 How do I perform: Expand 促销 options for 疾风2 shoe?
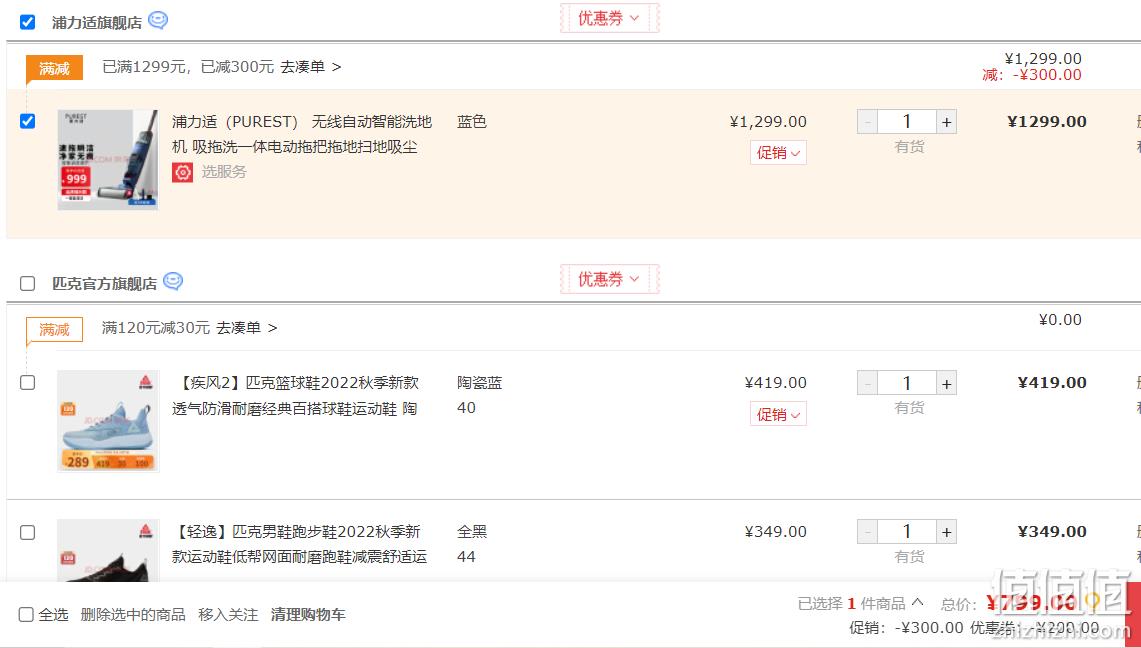click(778, 414)
